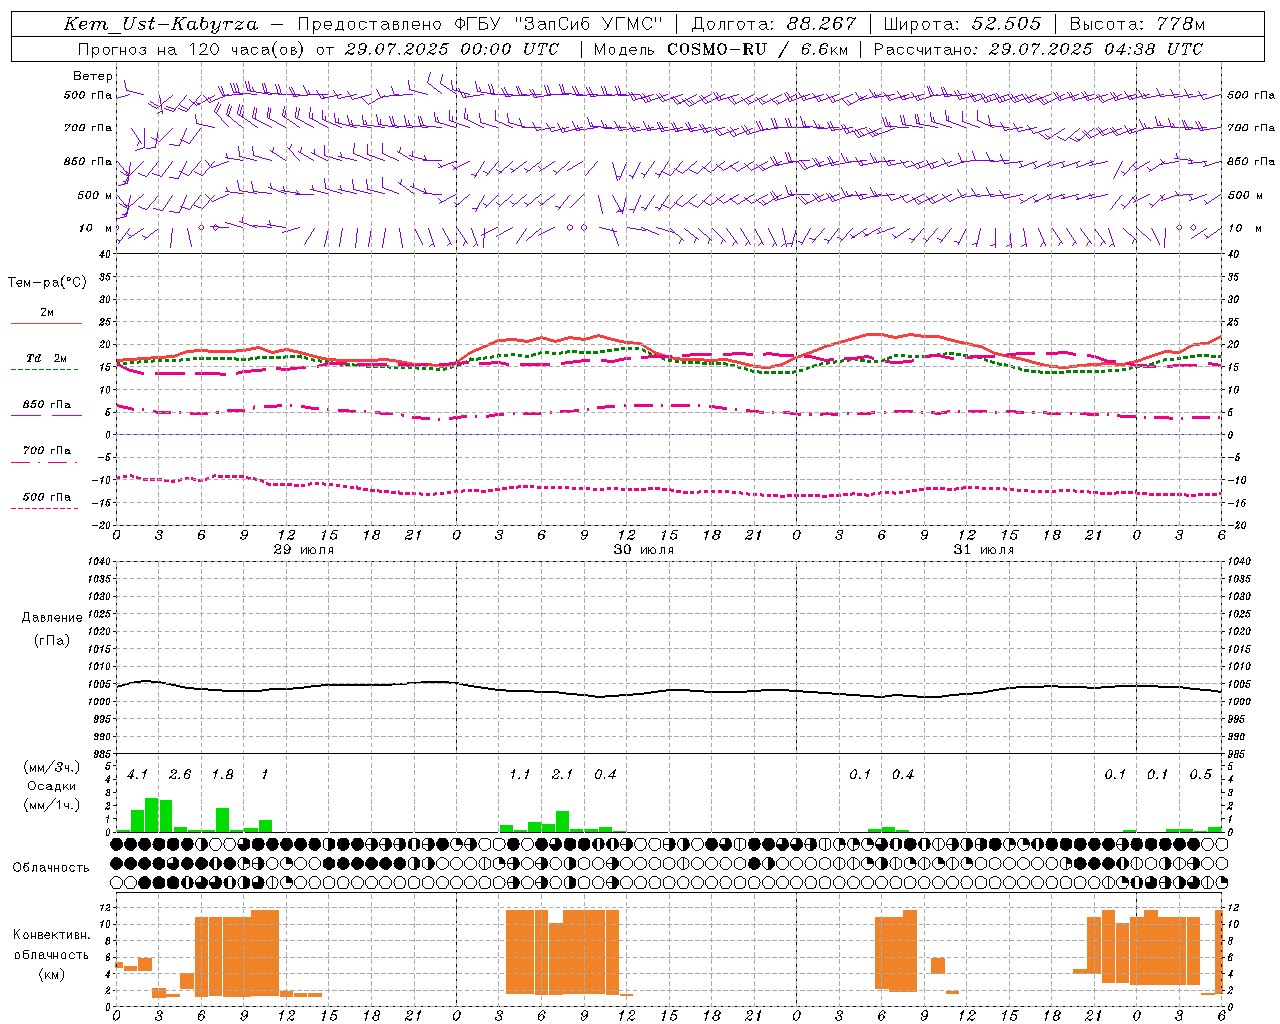The height and width of the screenshot is (1024, 1280).
Task: Click the 500 гПа temperature legend entry
Action: [47, 497]
